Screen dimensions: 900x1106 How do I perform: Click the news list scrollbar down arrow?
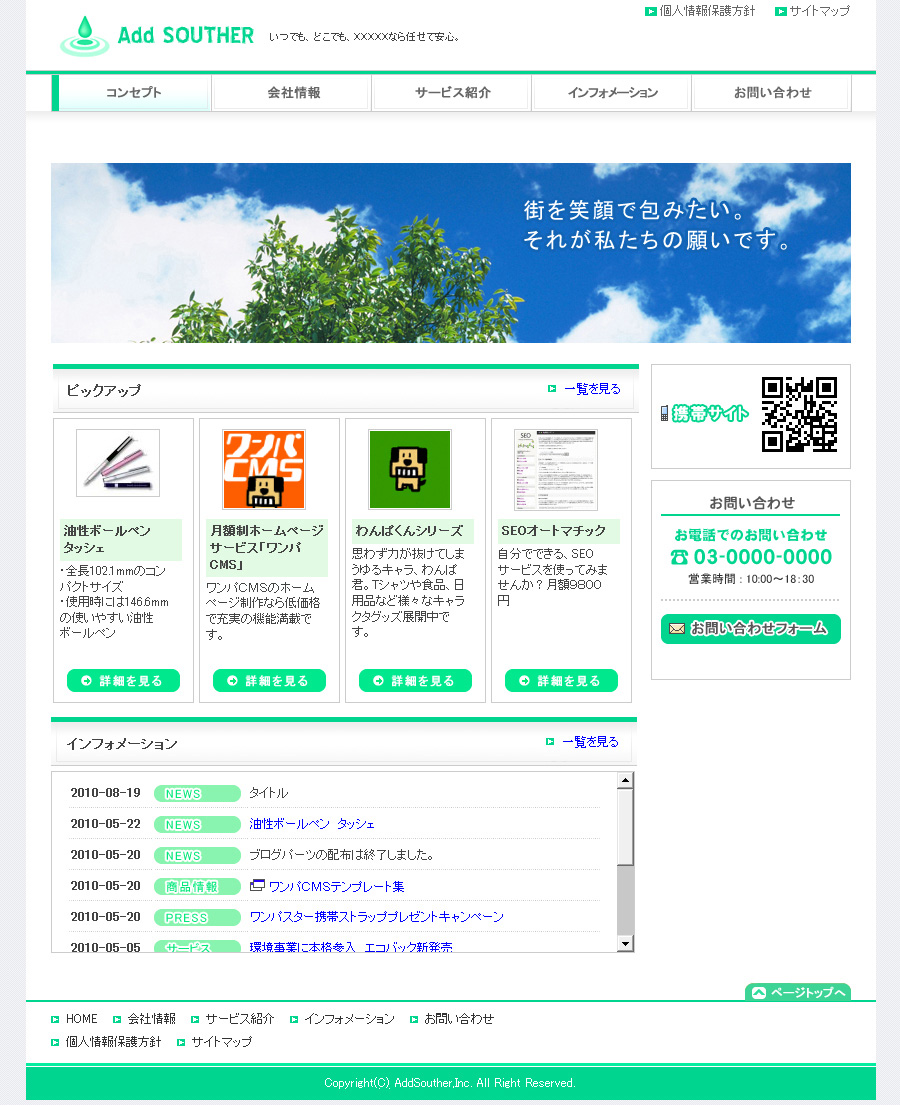click(x=625, y=943)
